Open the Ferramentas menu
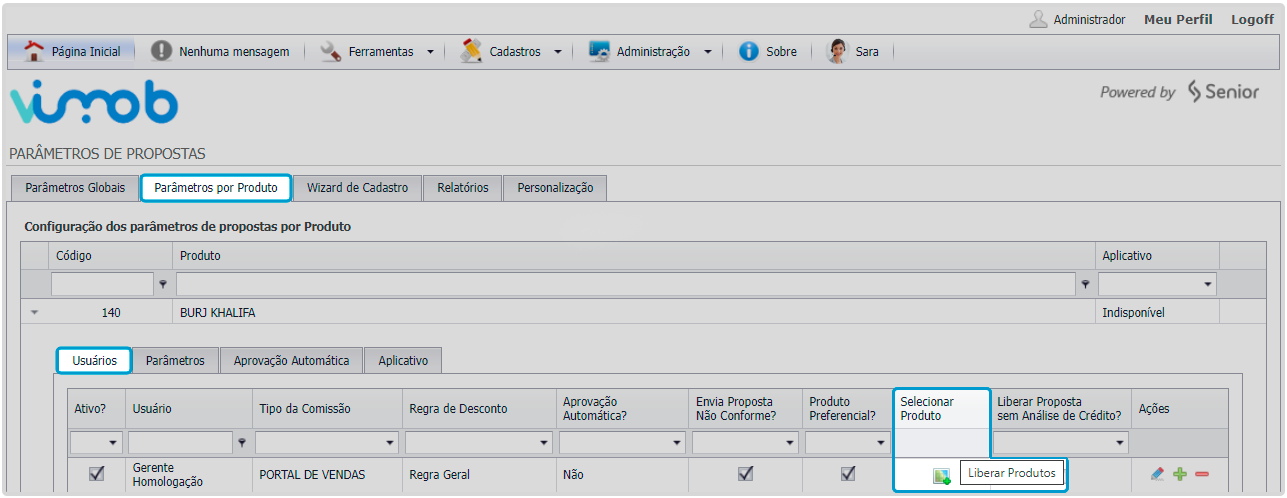This screenshot has height=498, width=1287. click(x=380, y=52)
